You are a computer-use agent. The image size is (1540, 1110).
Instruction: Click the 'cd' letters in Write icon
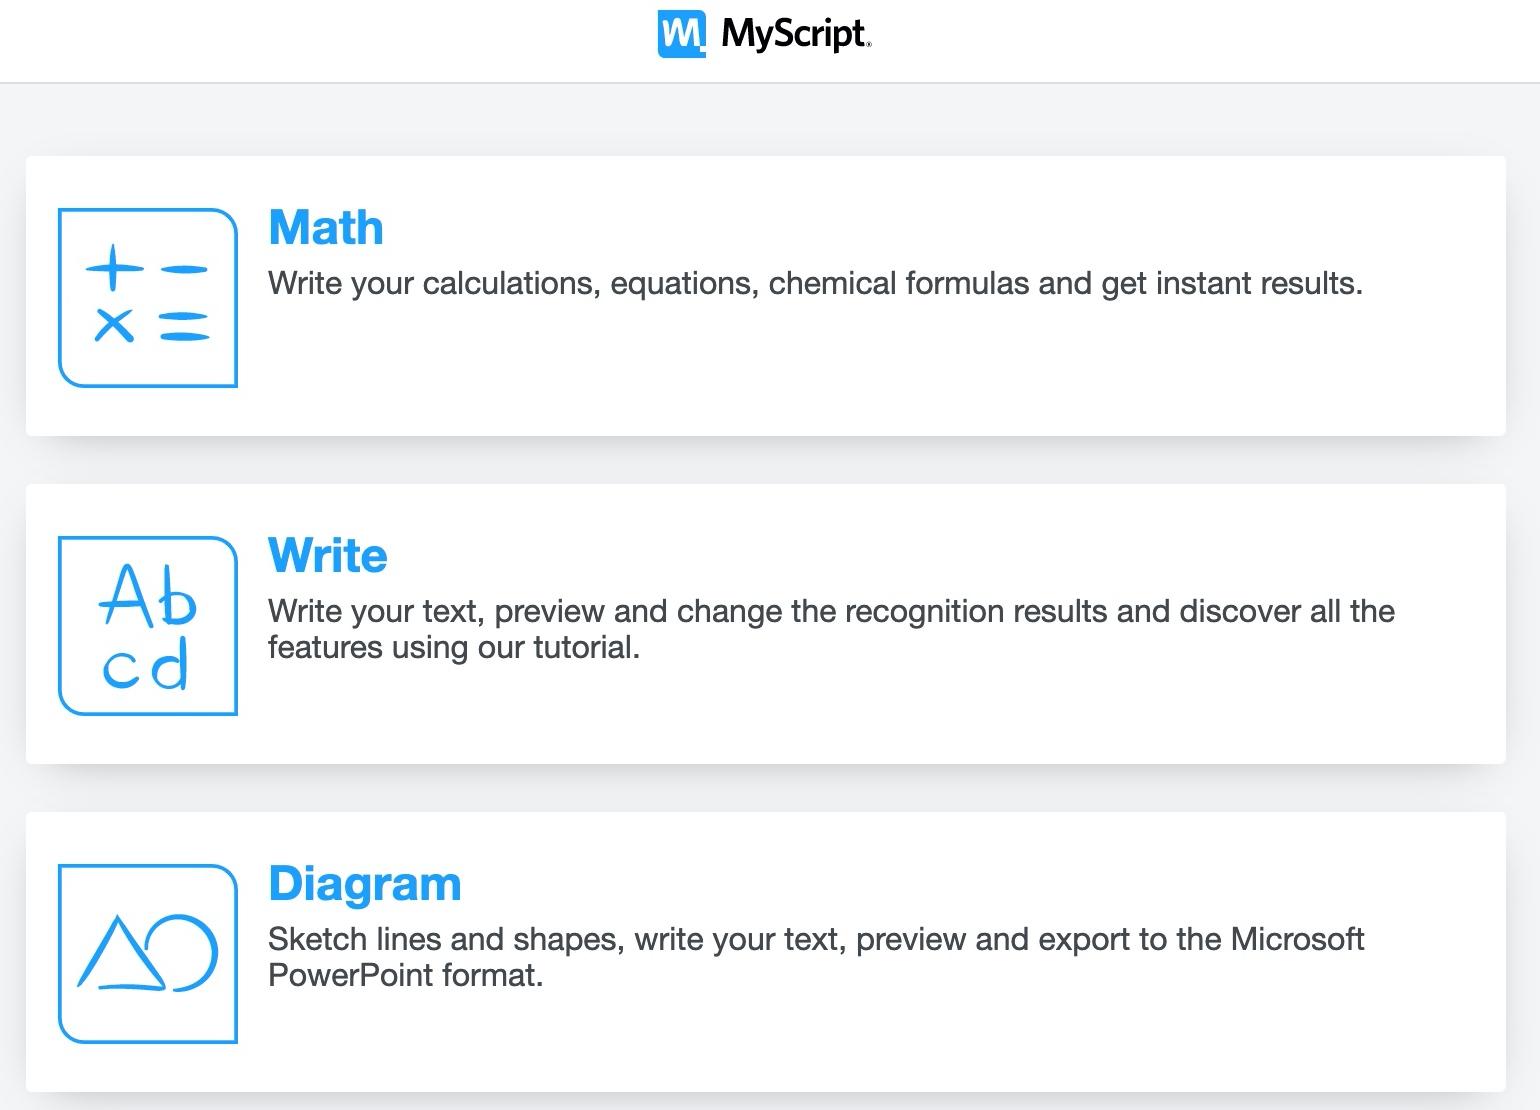pyautogui.click(x=146, y=666)
